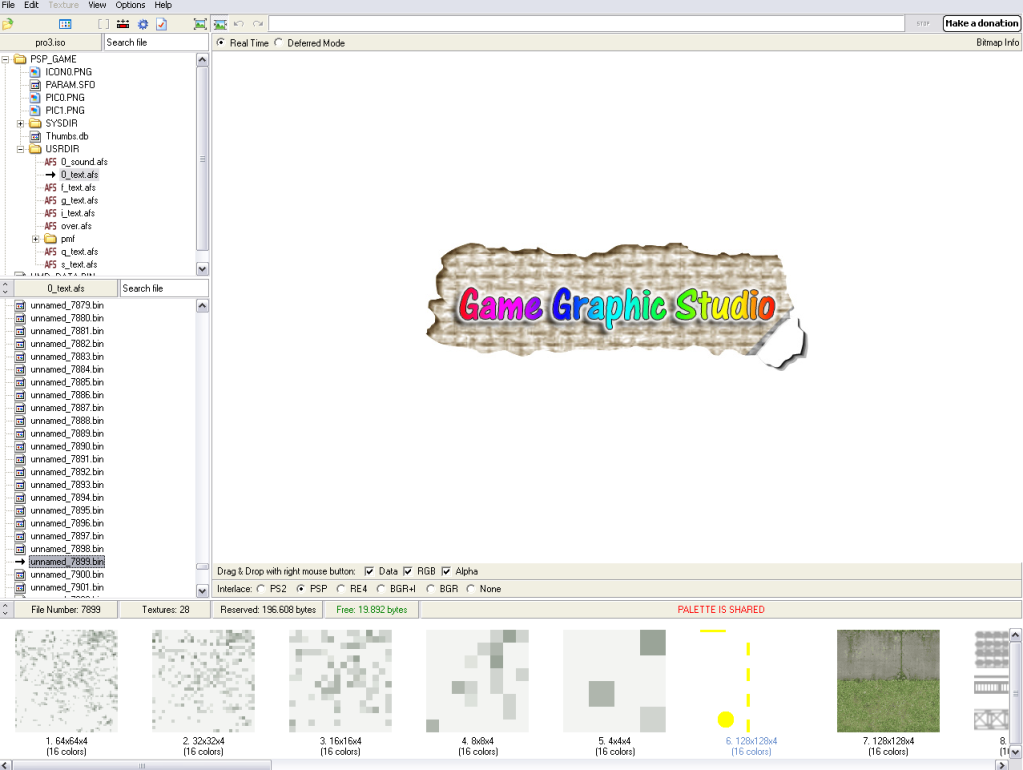This screenshot has height=770, width=1023.
Task: Click the redo arrow icon
Action: pos(258,24)
